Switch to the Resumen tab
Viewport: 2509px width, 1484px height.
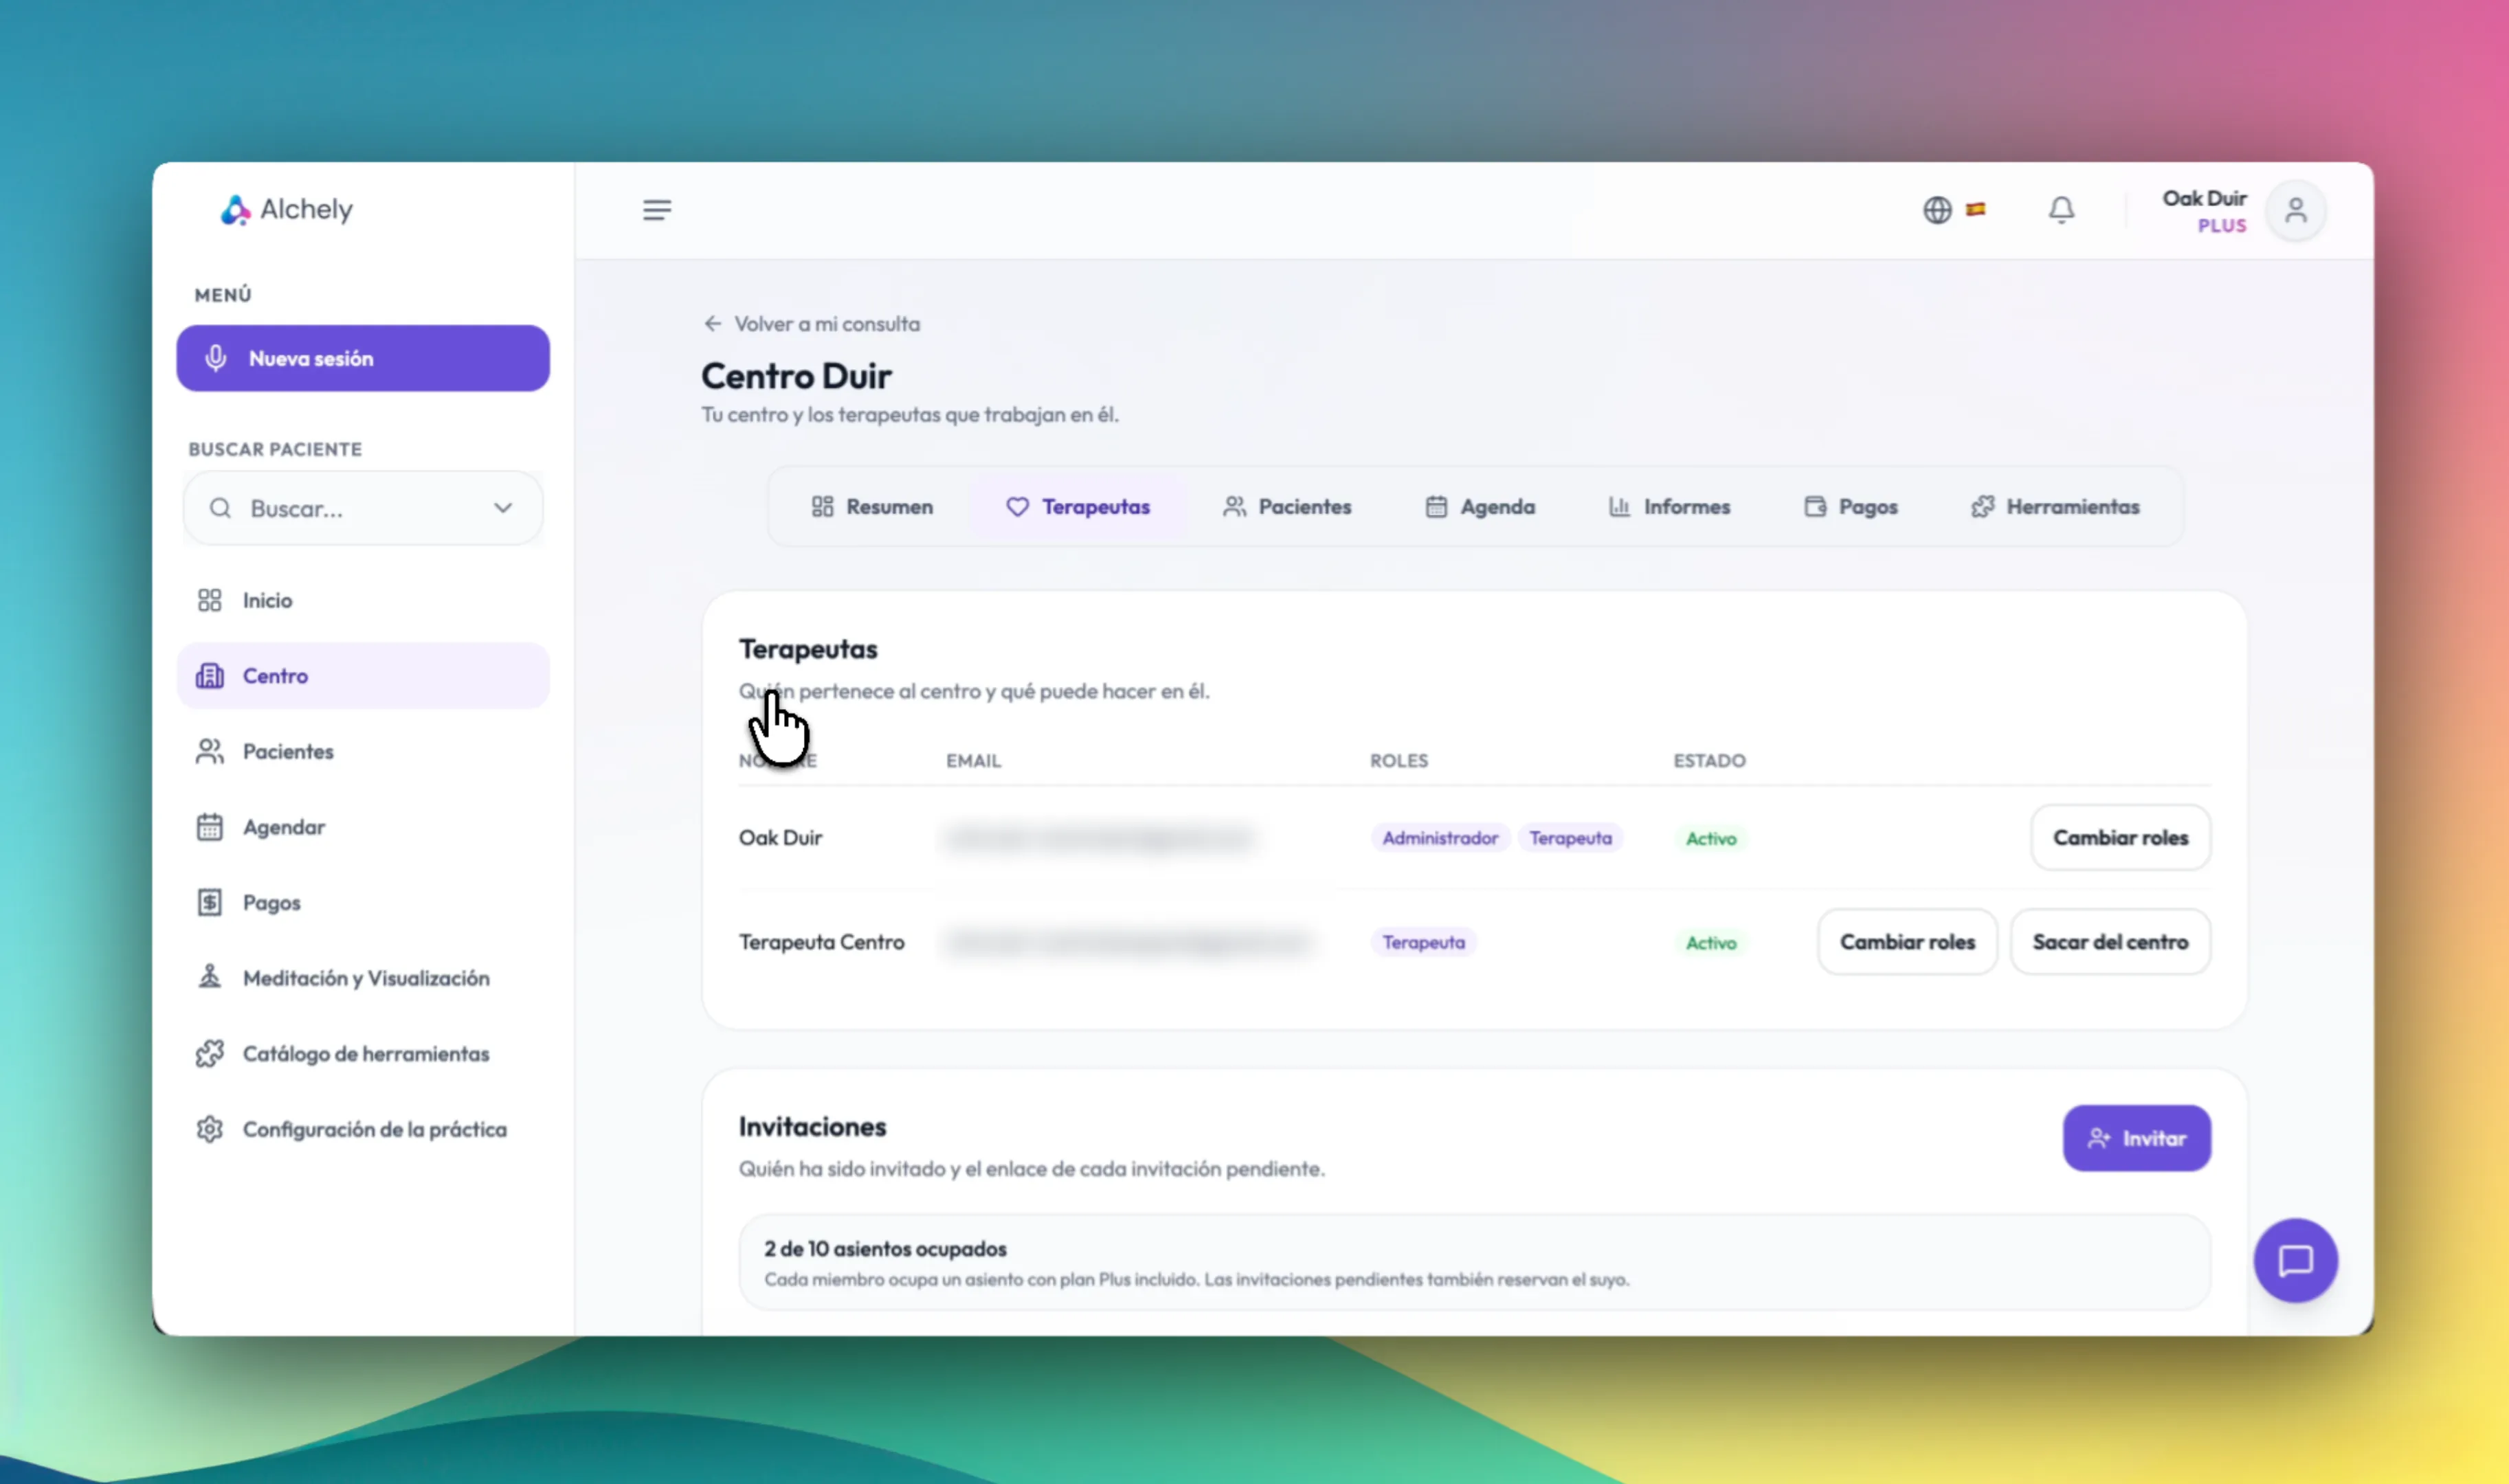pos(872,507)
